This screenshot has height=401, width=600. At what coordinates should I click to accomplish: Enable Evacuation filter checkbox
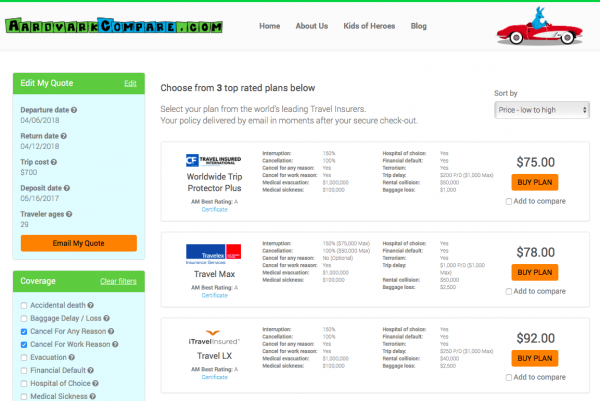click(x=24, y=357)
